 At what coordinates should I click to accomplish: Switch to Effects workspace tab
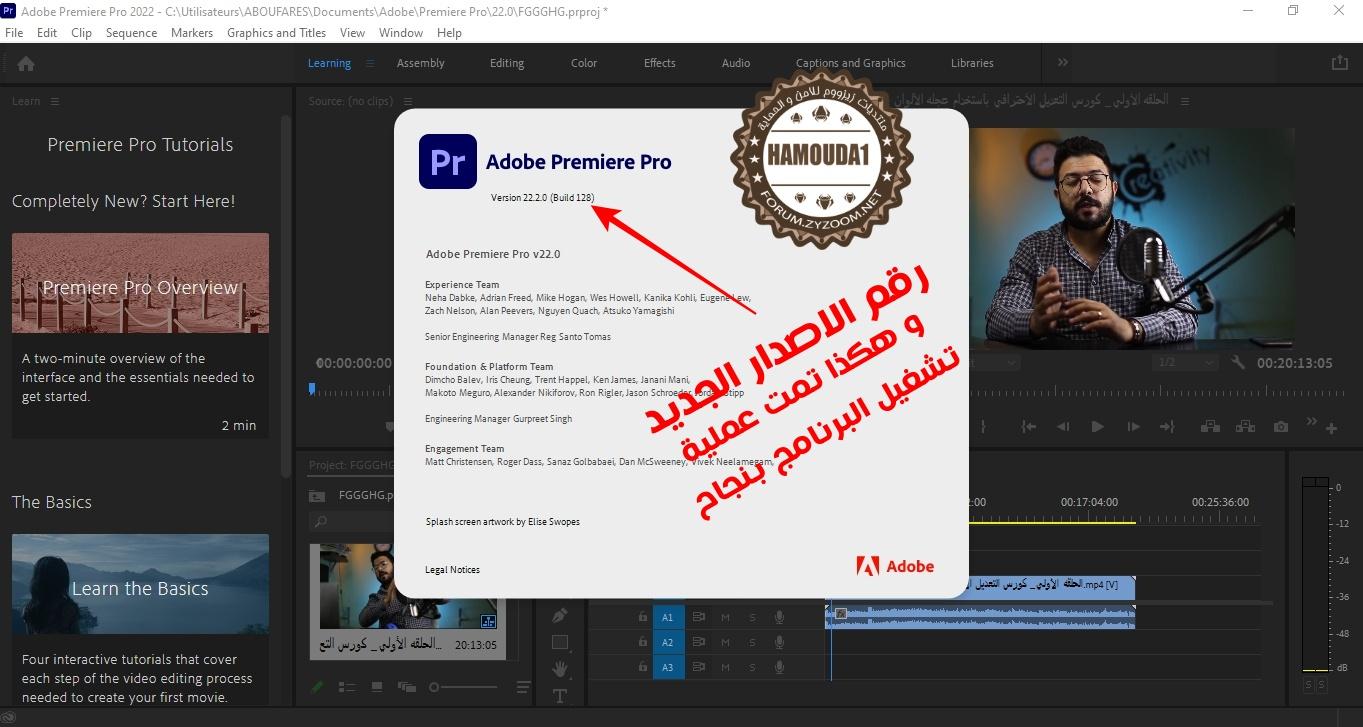click(660, 63)
